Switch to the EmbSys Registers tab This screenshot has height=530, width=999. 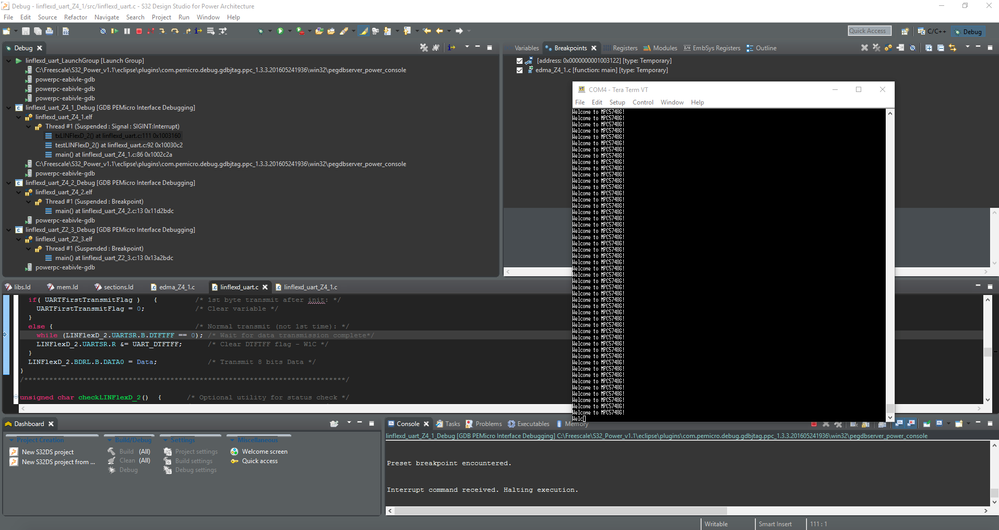pyautogui.click(x=712, y=48)
